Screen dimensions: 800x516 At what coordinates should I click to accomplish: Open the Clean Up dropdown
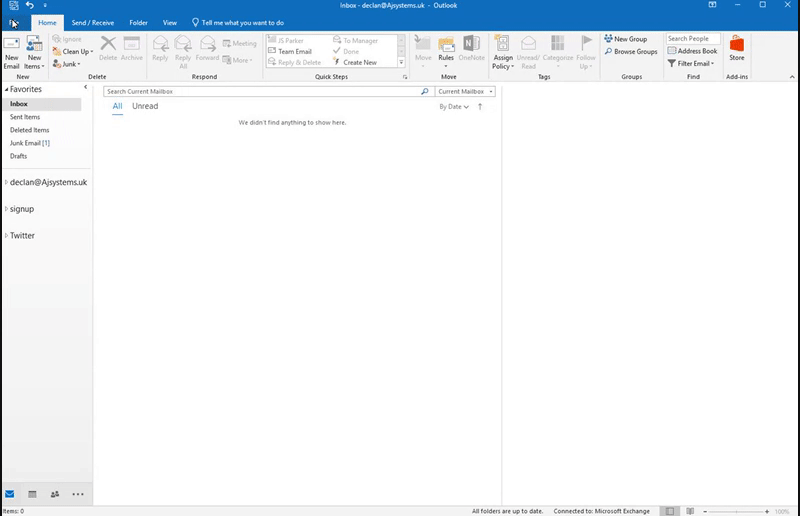tap(72, 52)
